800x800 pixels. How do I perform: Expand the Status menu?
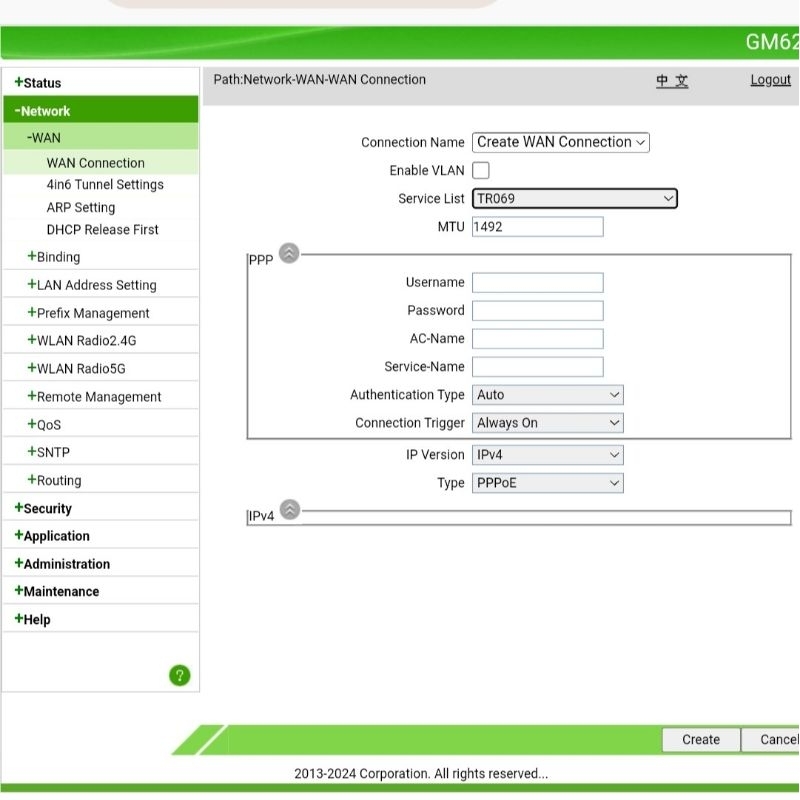coord(38,83)
